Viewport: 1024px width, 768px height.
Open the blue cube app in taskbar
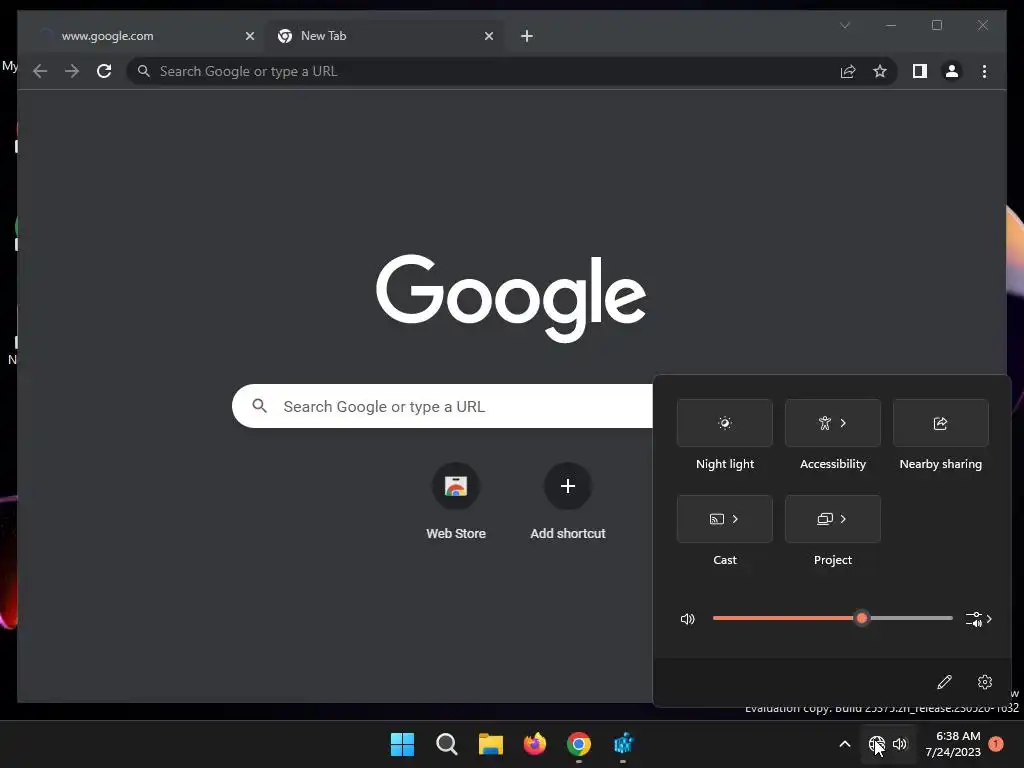click(x=623, y=744)
